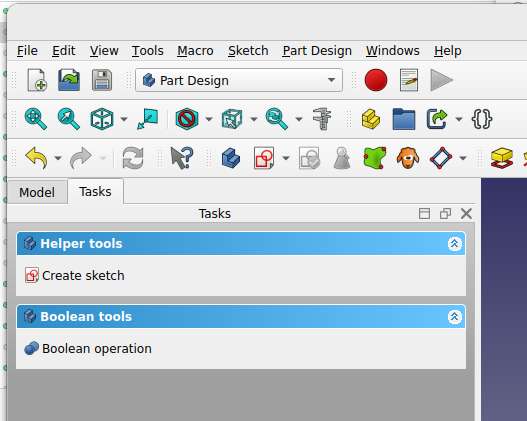Open the measure caliper tool
Viewport: 527px width, 421px height.
[x=322, y=119]
